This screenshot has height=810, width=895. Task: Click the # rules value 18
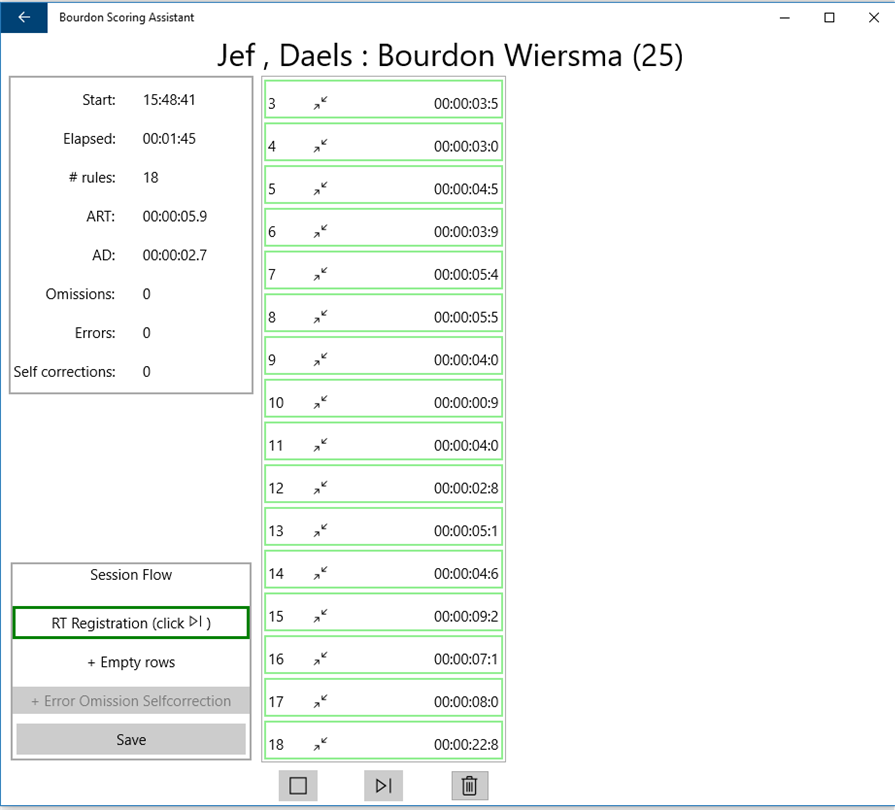[151, 178]
